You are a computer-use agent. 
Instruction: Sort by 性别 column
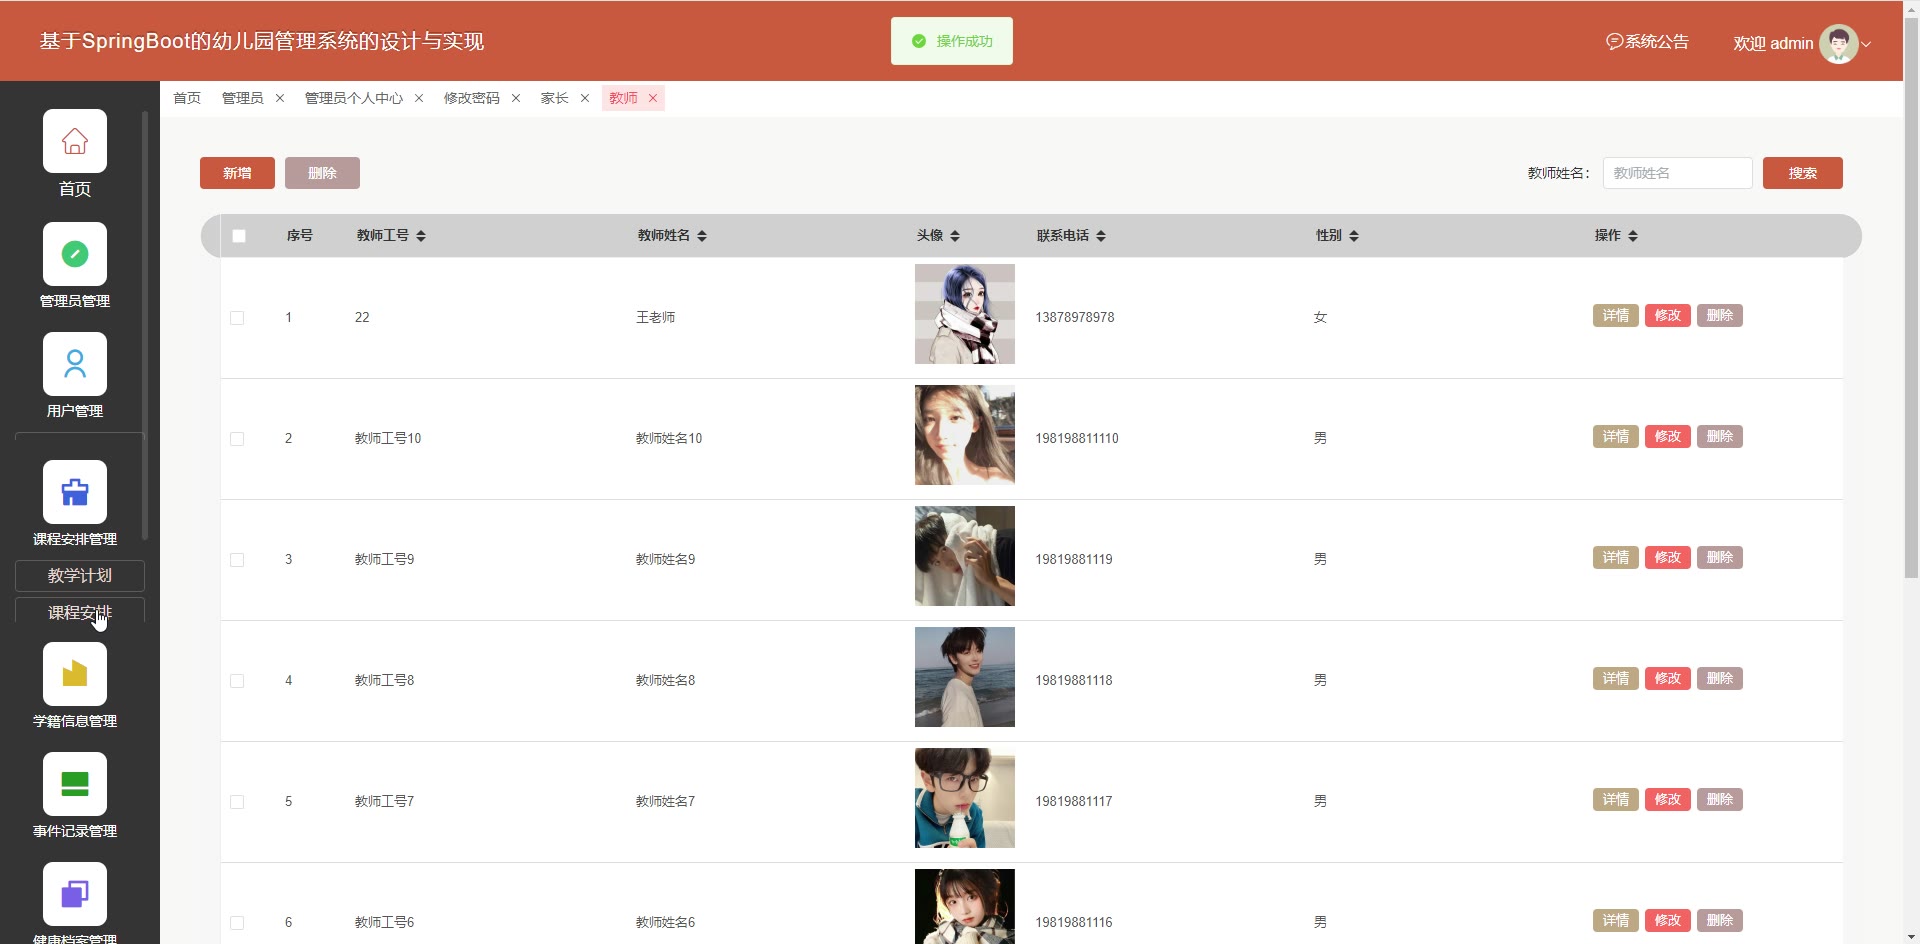1354,236
